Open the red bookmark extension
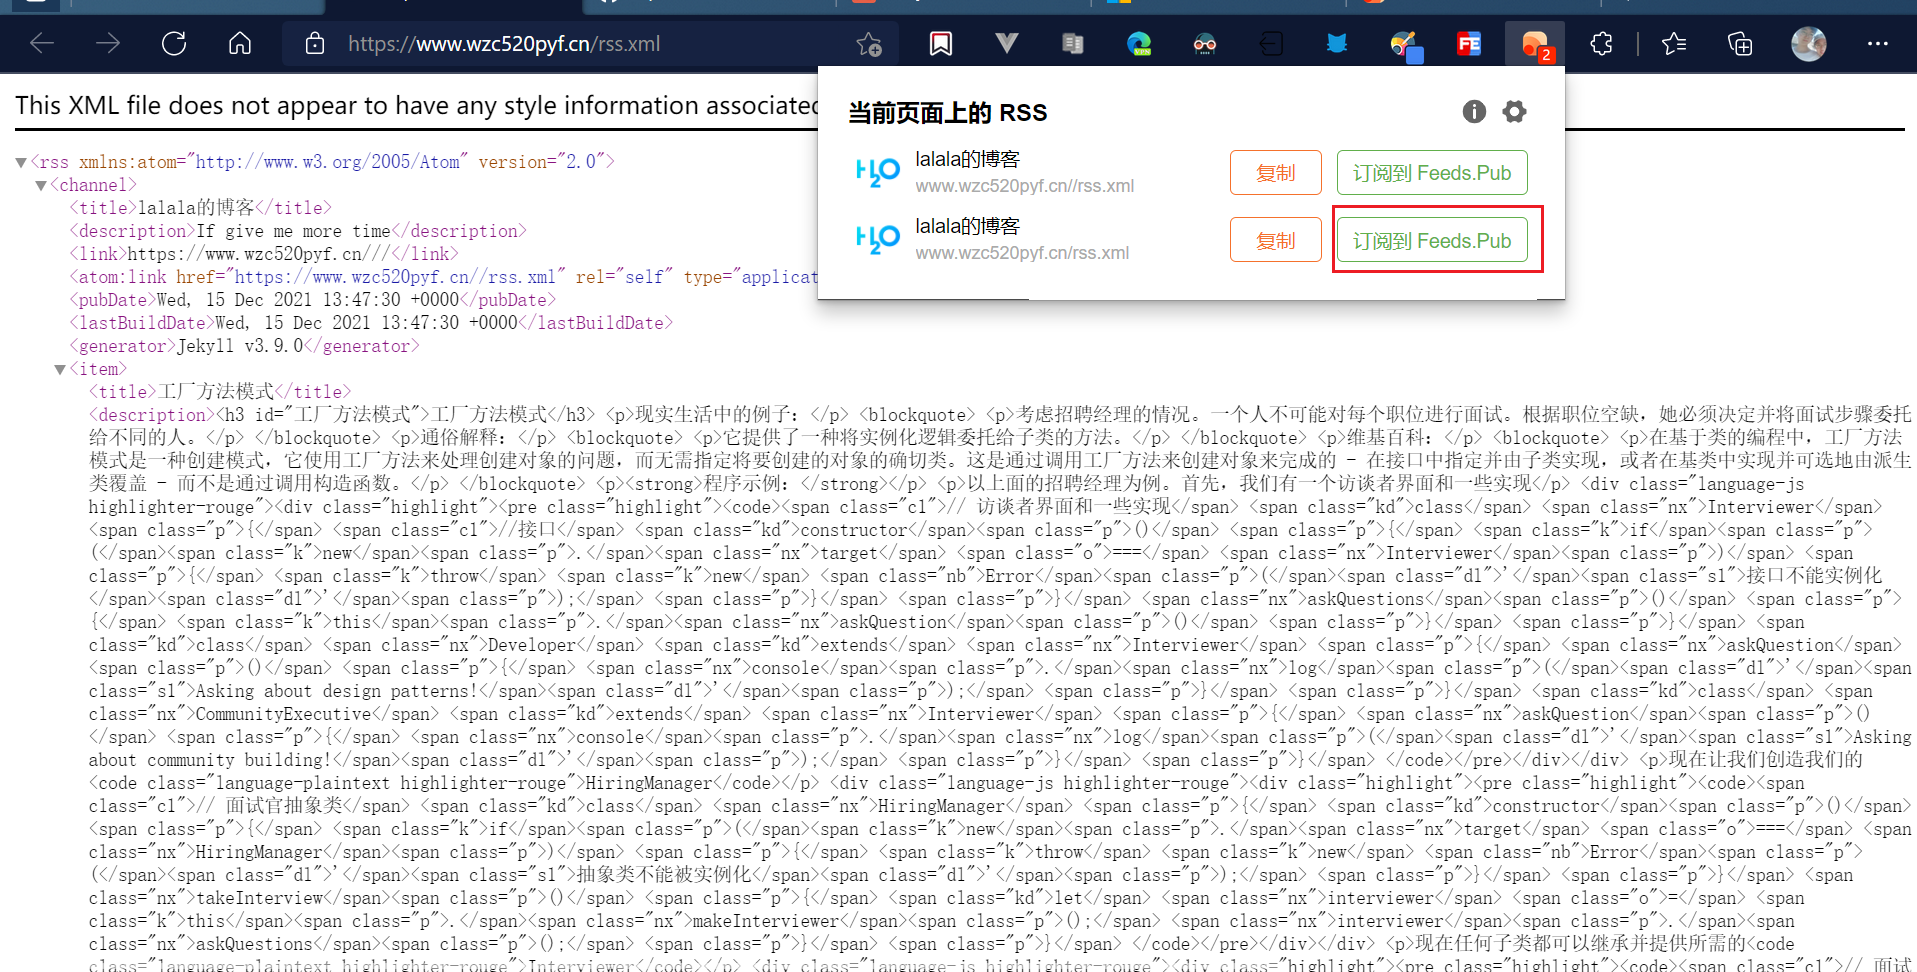The width and height of the screenshot is (1917, 972). pos(941,44)
